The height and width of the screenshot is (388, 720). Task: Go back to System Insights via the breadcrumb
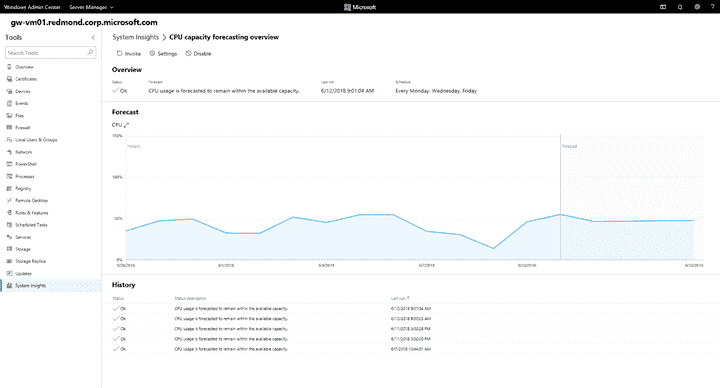(135, 37)
